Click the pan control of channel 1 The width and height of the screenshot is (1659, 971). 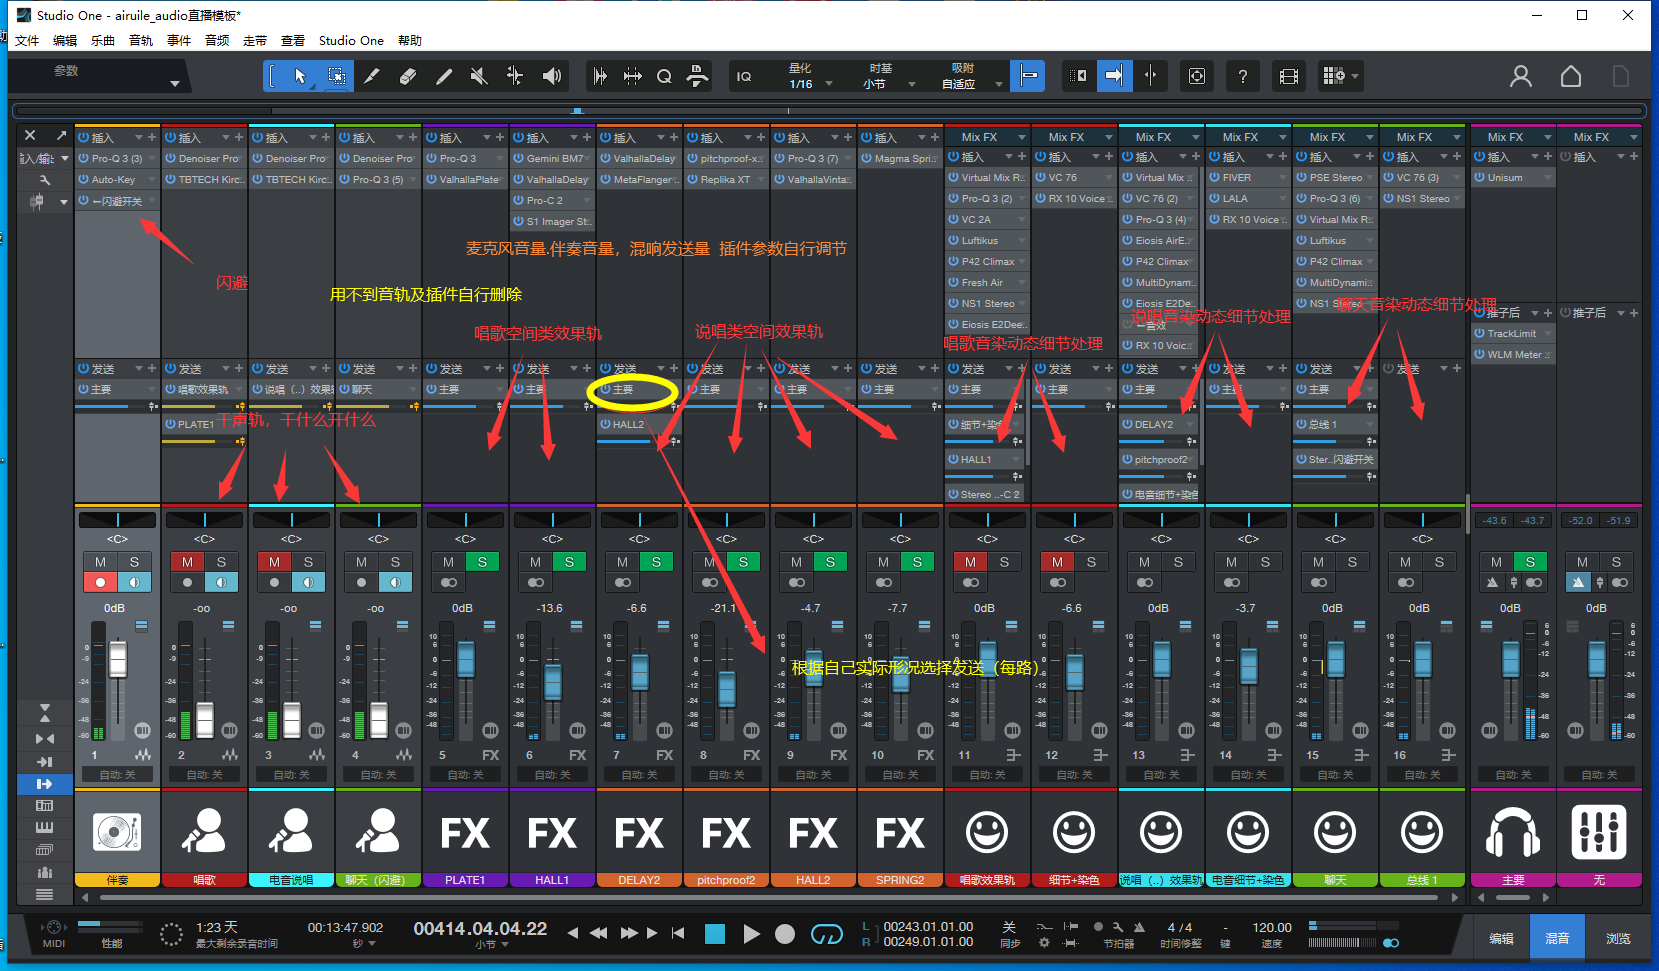117,520
